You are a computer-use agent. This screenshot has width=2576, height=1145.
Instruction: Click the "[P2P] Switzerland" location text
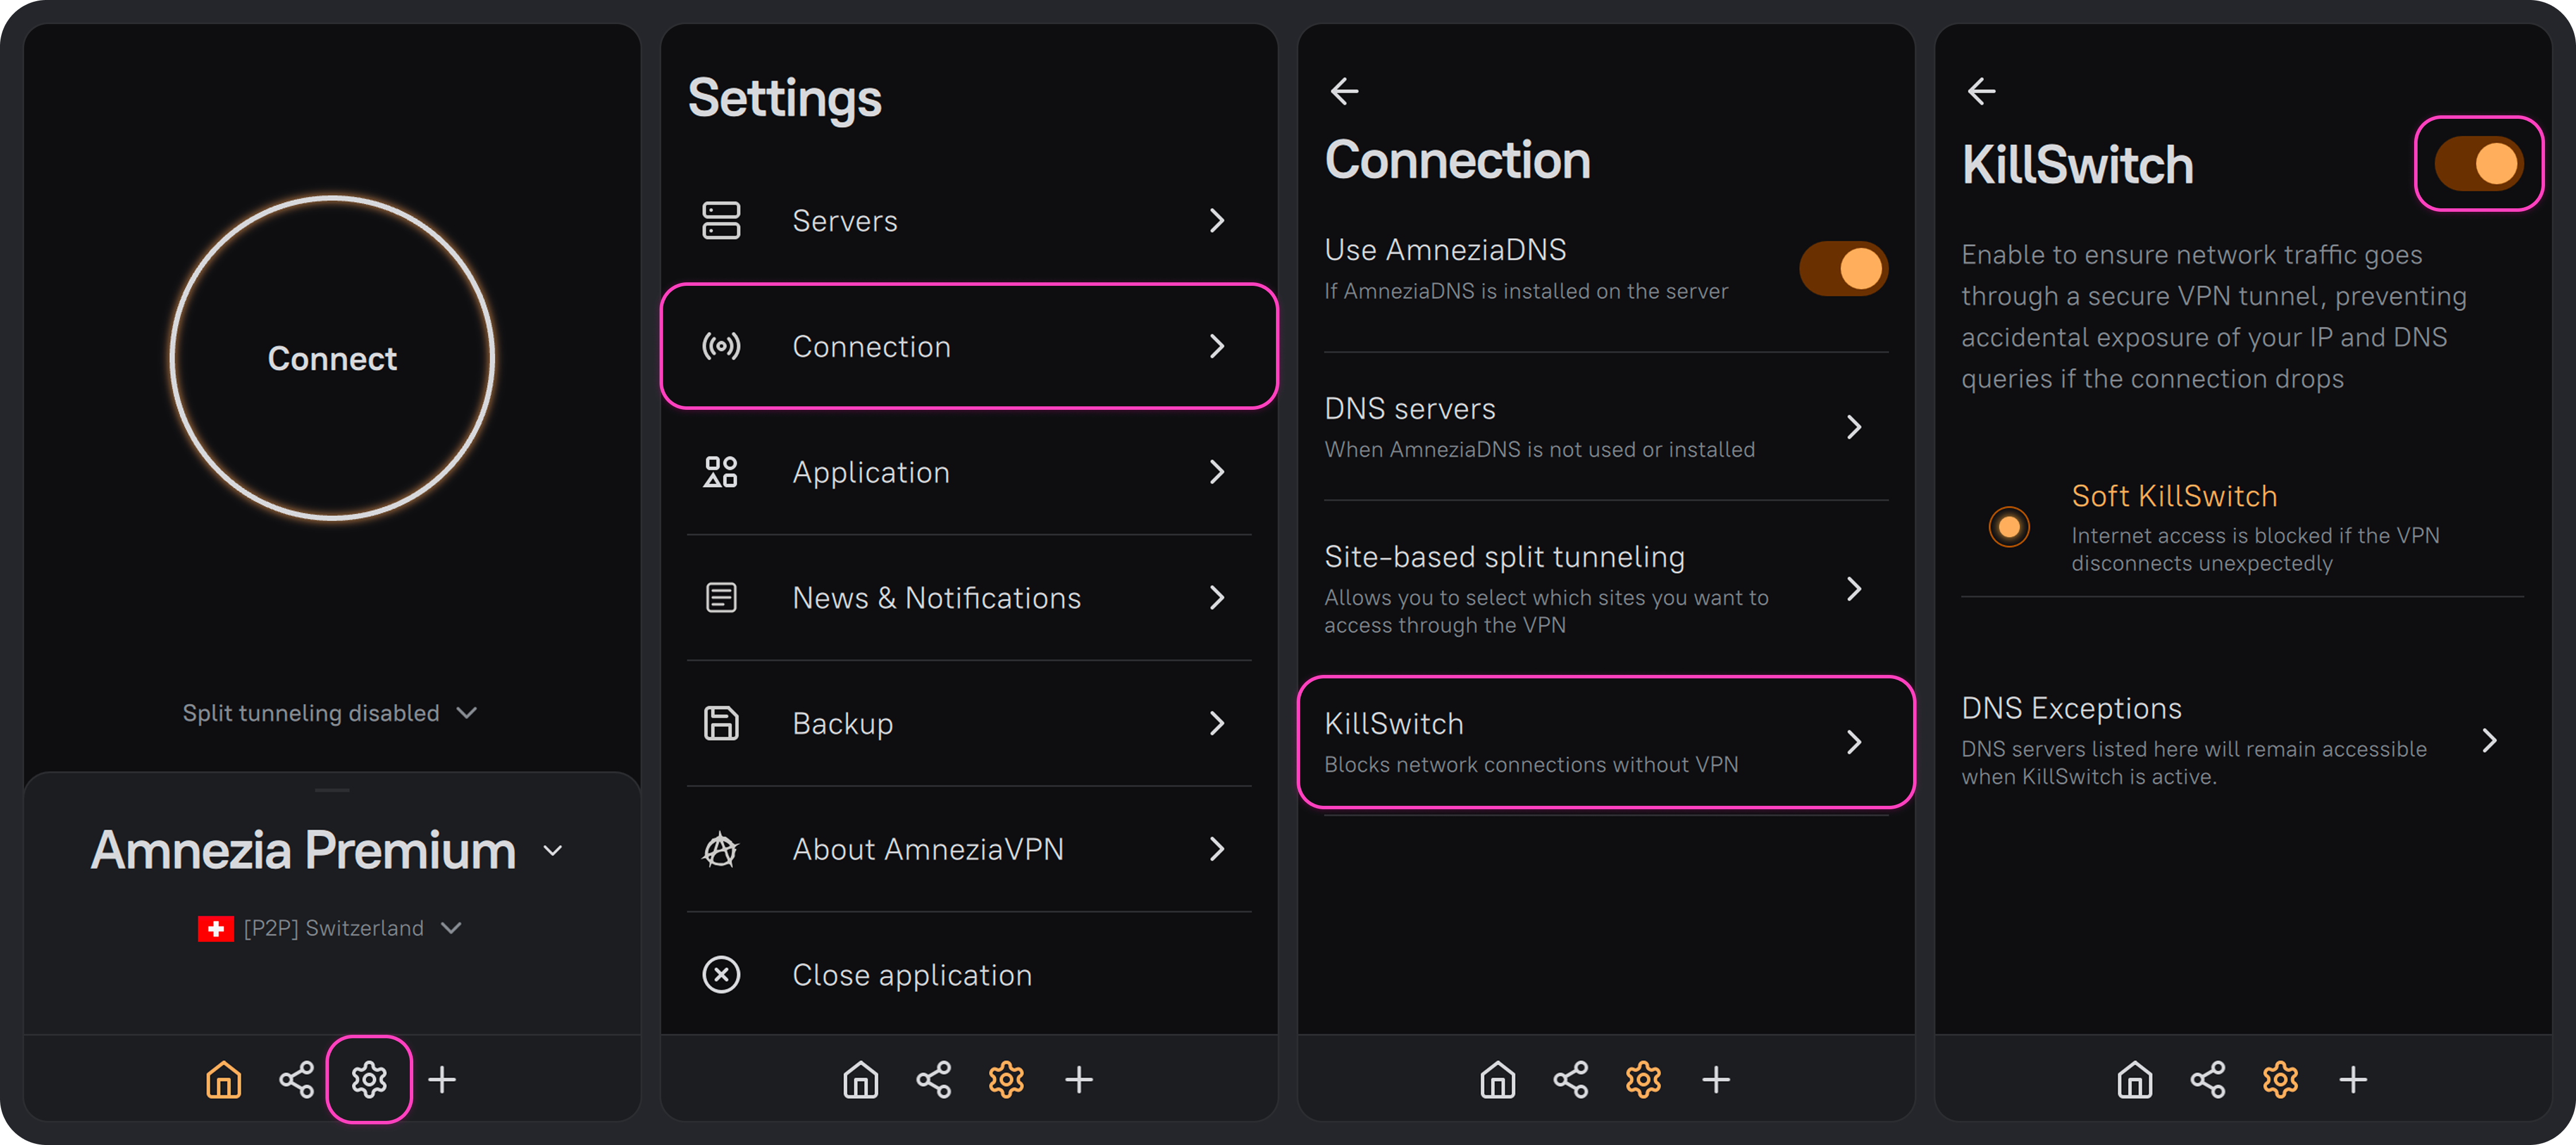[x=333, y=929]
